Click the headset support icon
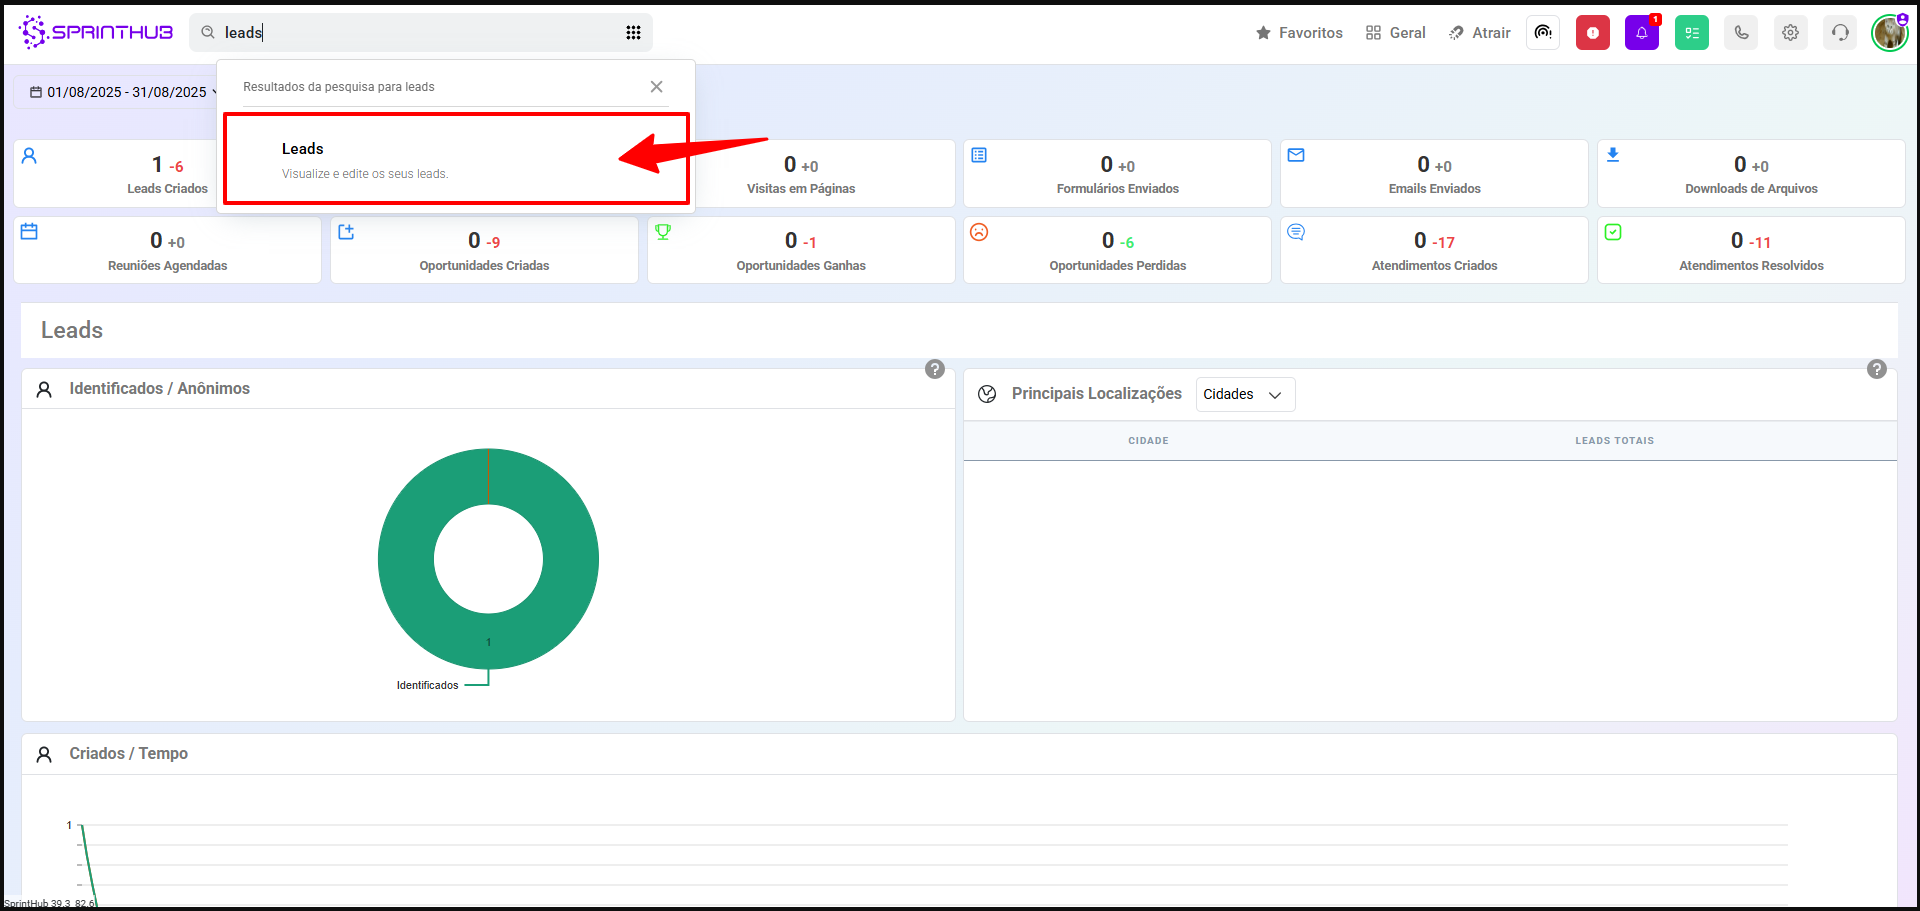Screen dimensions: 1920x911 click(1840, 33)
